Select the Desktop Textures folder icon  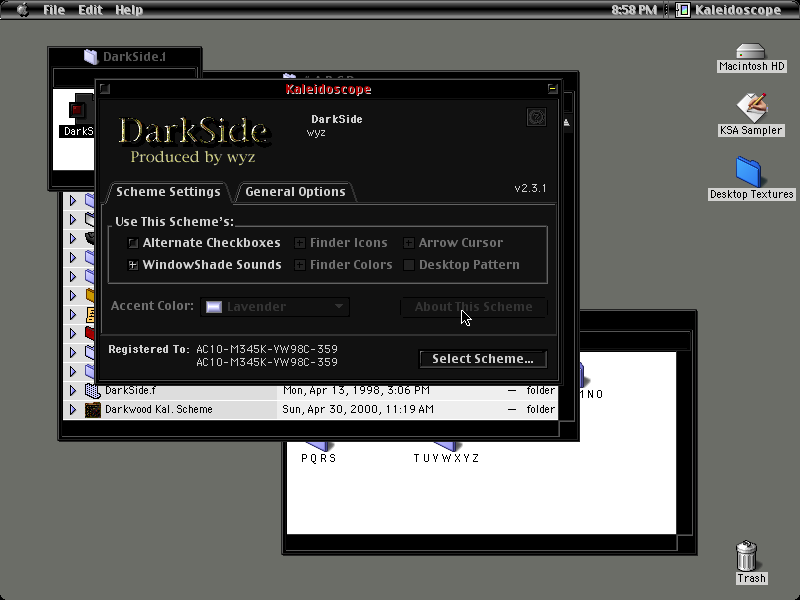tap(748, 172)
